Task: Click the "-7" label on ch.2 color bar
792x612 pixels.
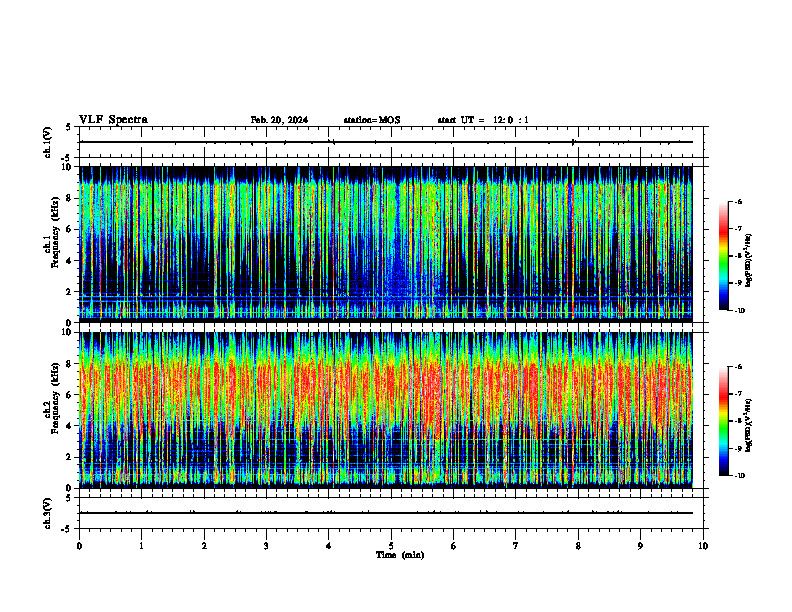Action: [x=738, y=394]
